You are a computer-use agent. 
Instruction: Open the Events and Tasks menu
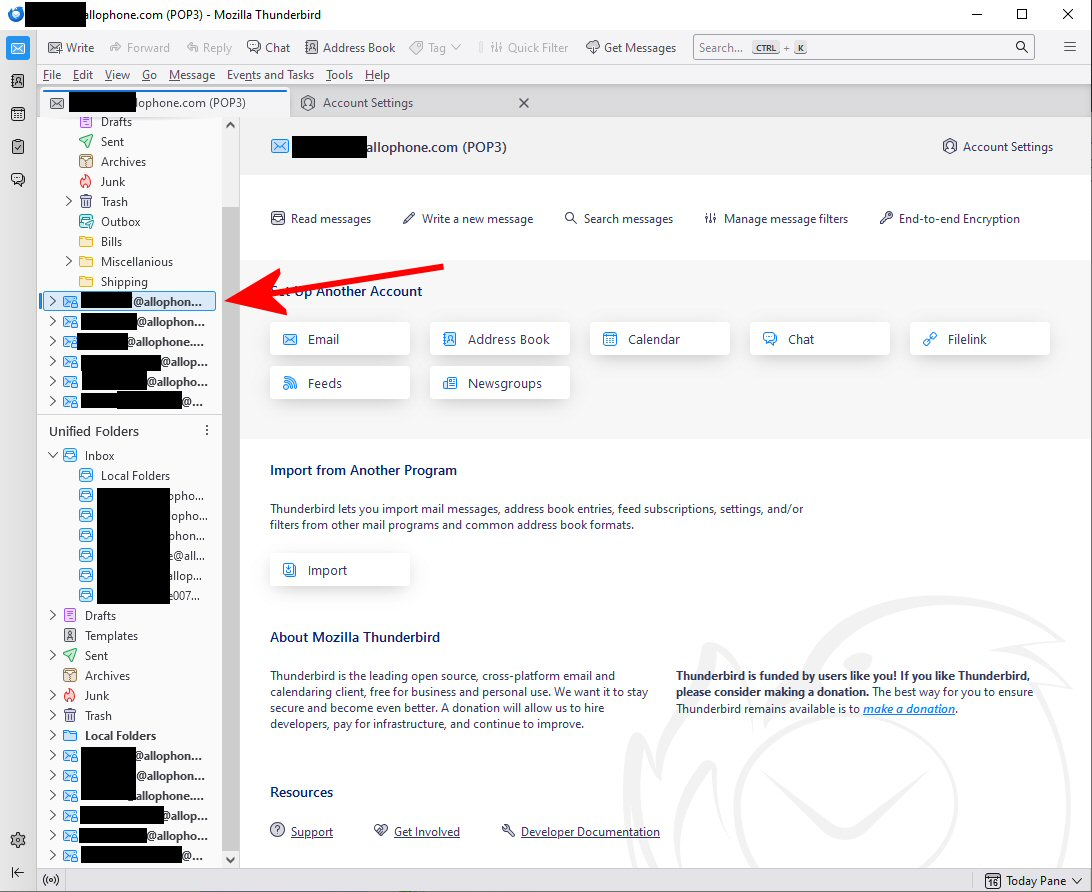pyautogui.click(x=270, y=75)
